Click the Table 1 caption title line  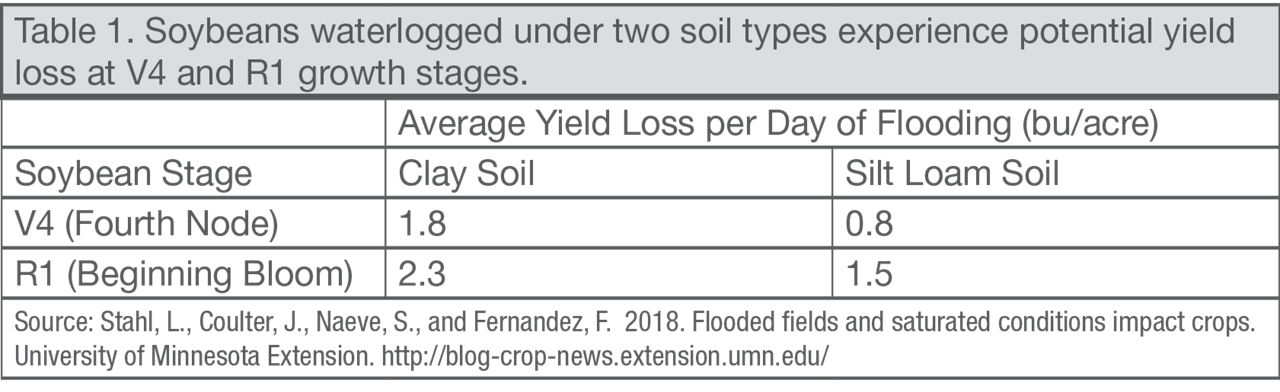[x=628, y=31]
